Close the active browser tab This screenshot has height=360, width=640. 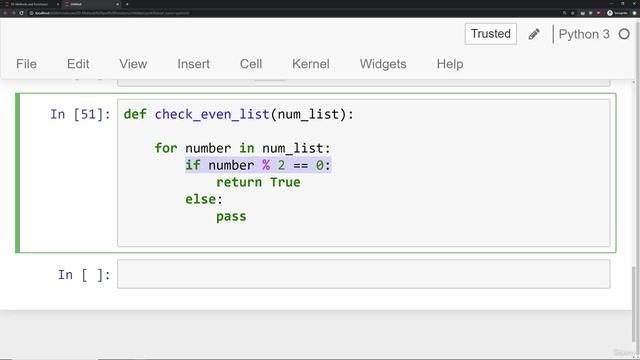(118, 4)
